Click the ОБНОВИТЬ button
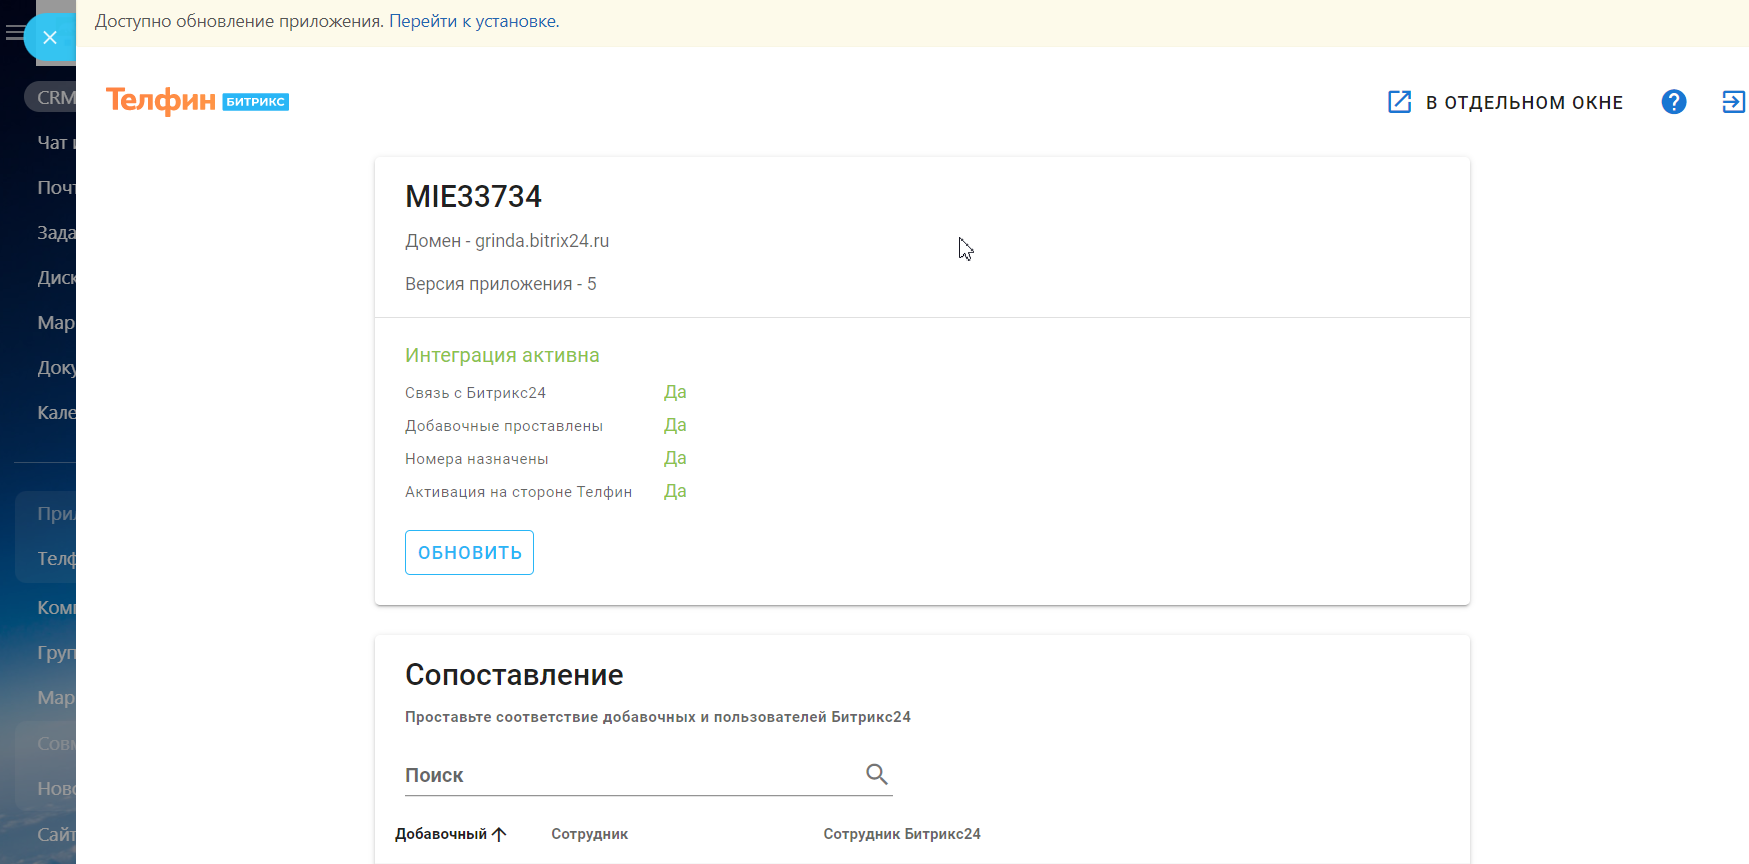 point(469,553)
